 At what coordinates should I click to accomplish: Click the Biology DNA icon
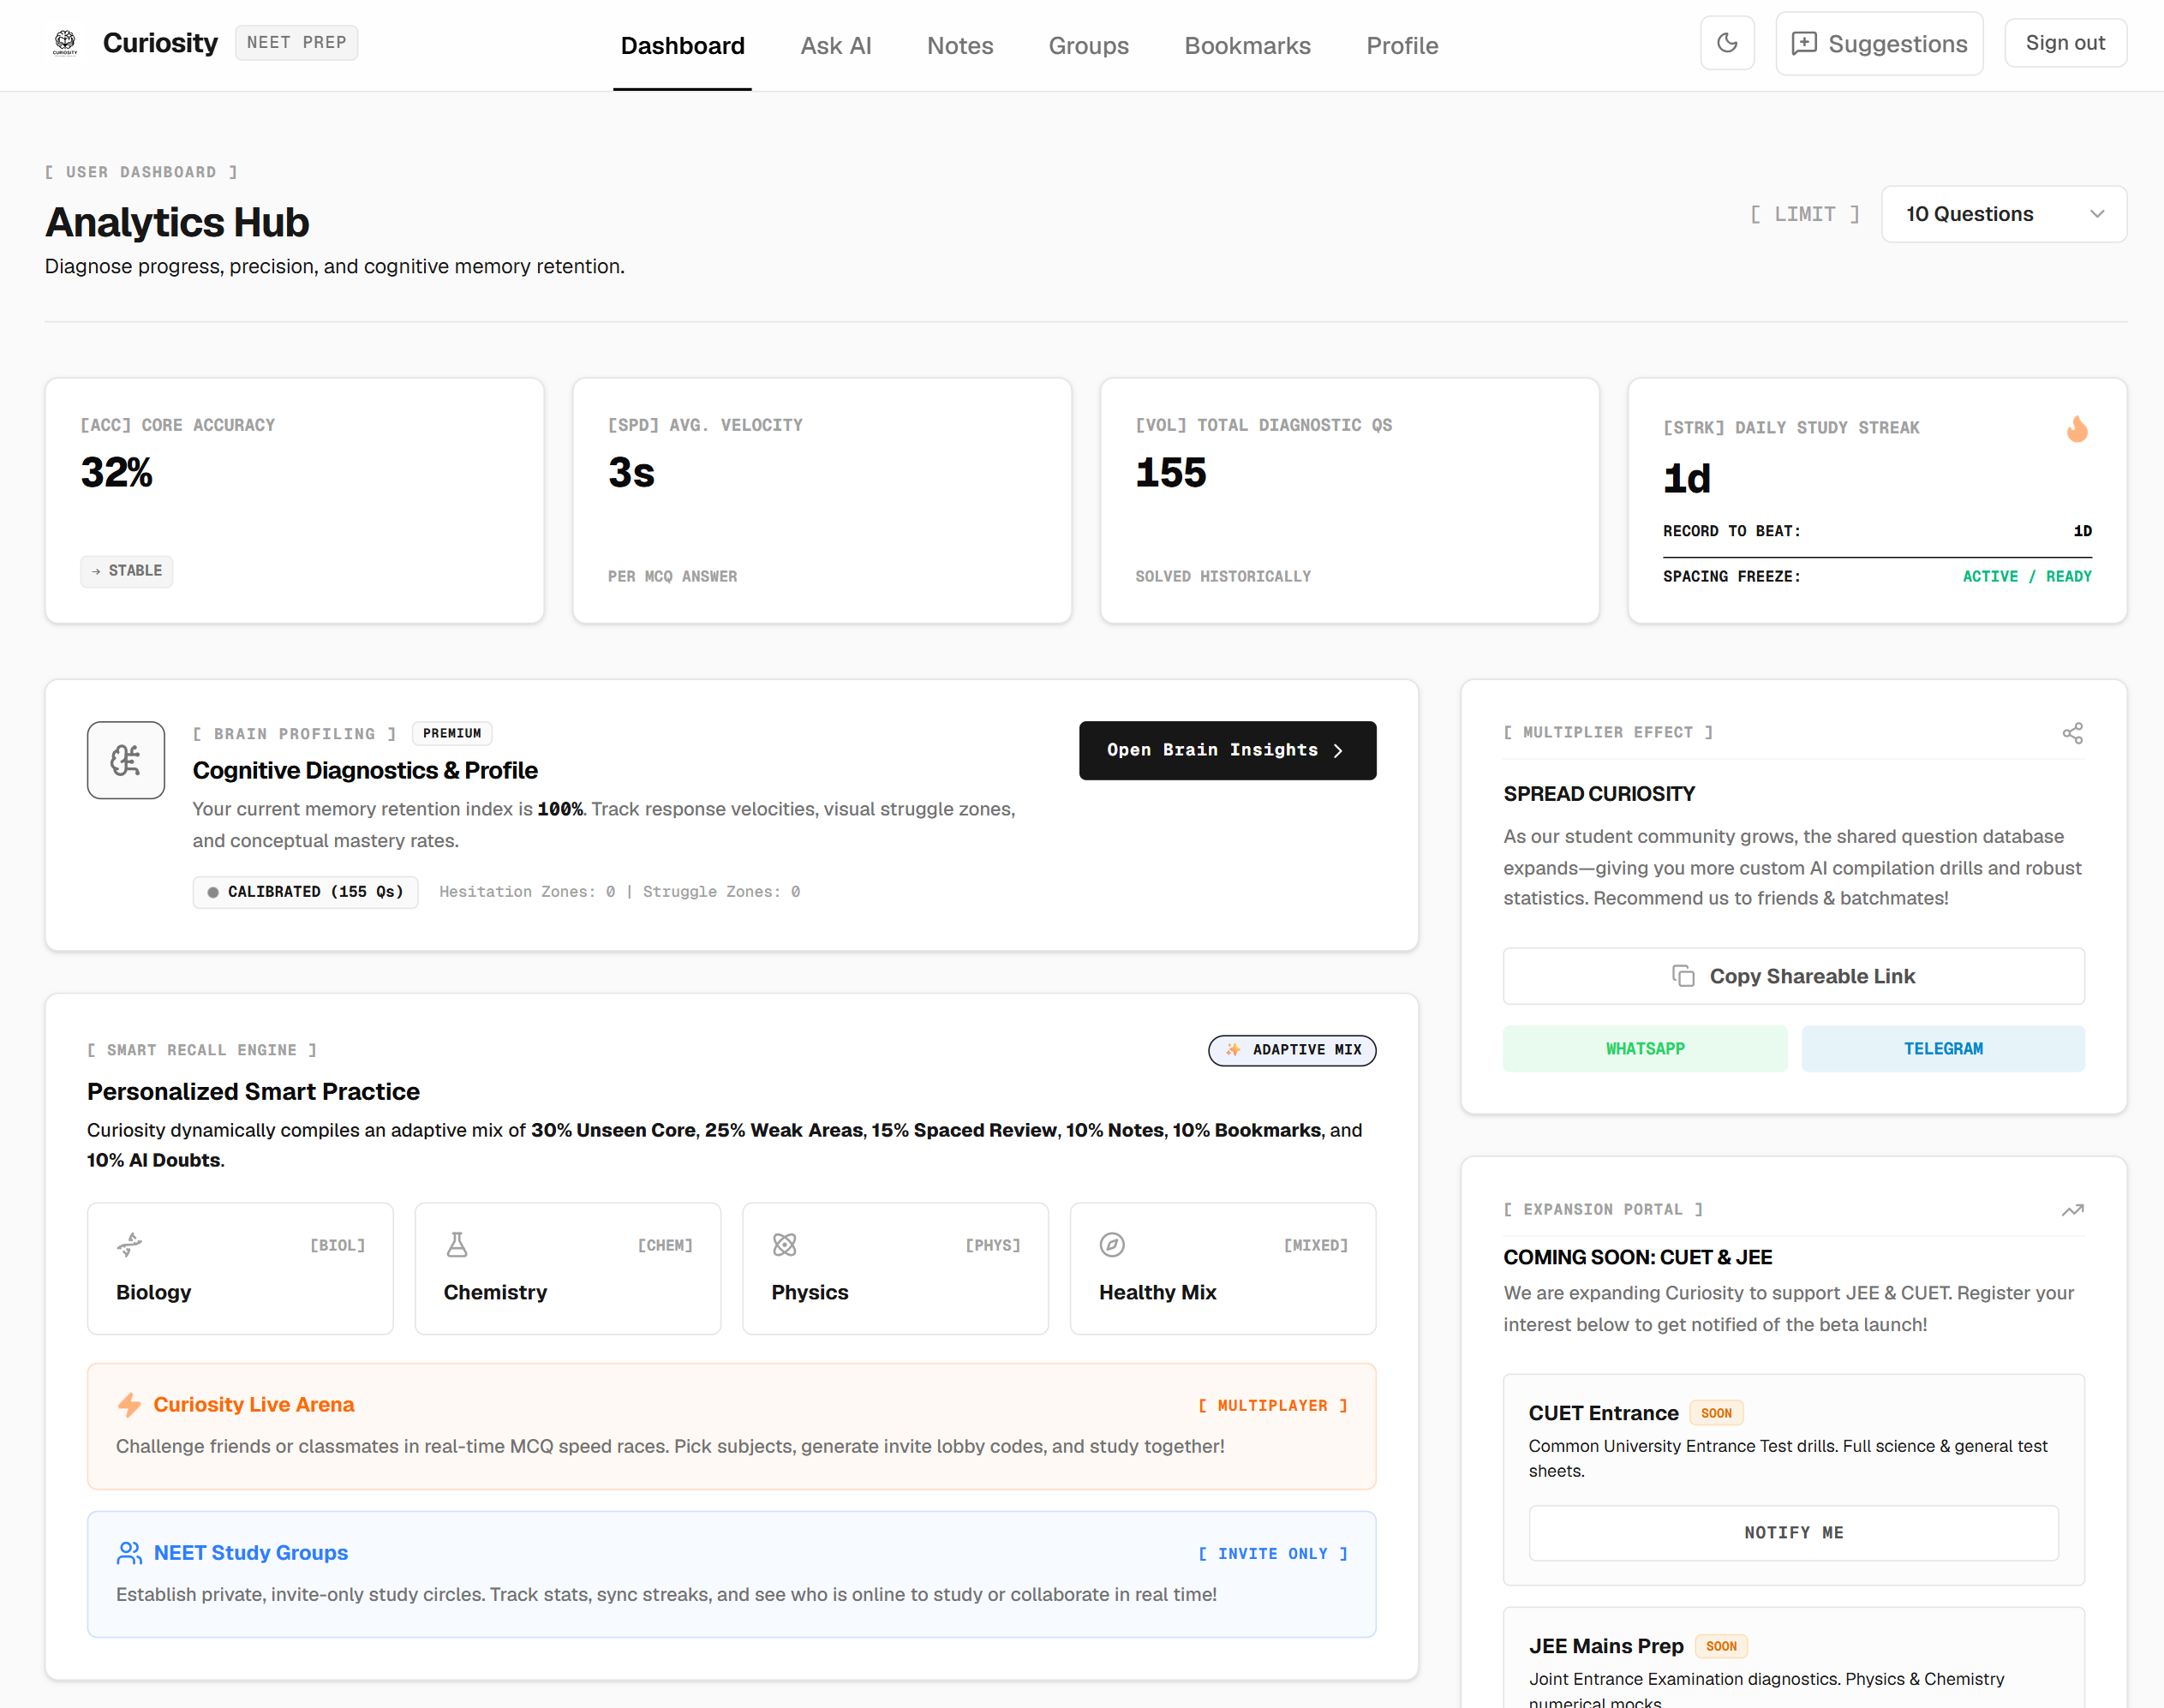click(x=130, y=1245)
